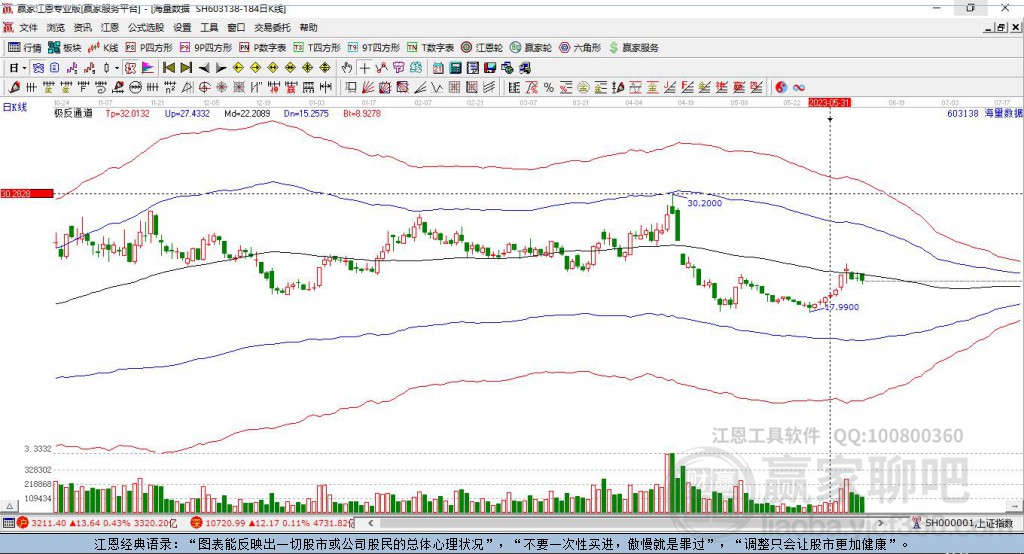Open the 公式选股 menu
Viewport: 1024px width, 554px height.
146,27
